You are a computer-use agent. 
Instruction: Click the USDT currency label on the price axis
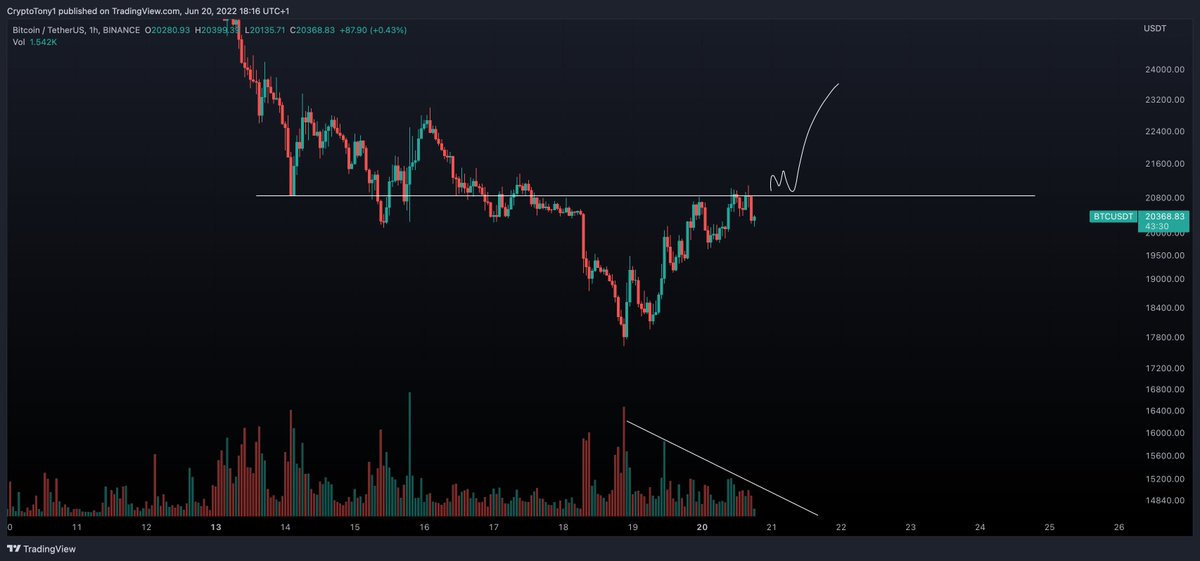[1155, 29]
